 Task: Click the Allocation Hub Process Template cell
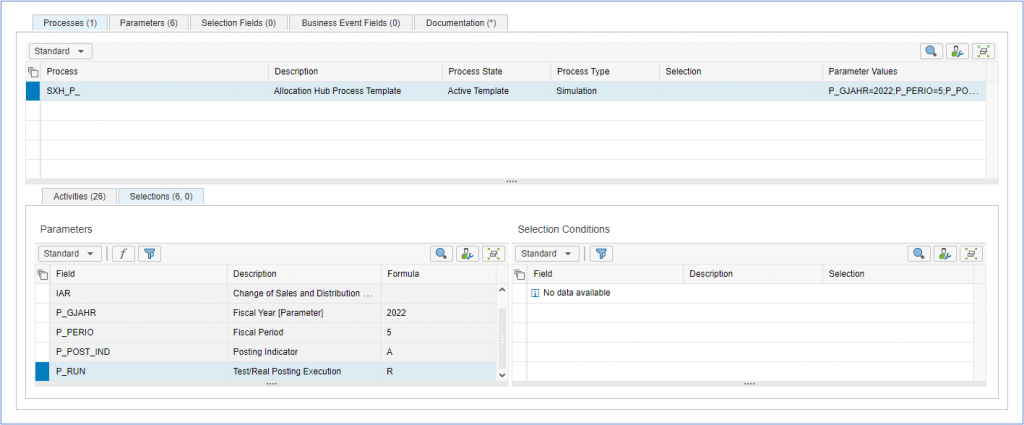click(x=355, y=91)
